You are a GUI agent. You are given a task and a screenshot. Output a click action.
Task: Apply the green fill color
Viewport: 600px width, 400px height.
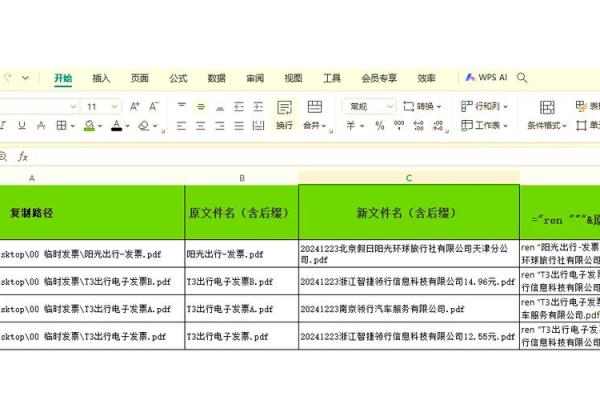89,126
